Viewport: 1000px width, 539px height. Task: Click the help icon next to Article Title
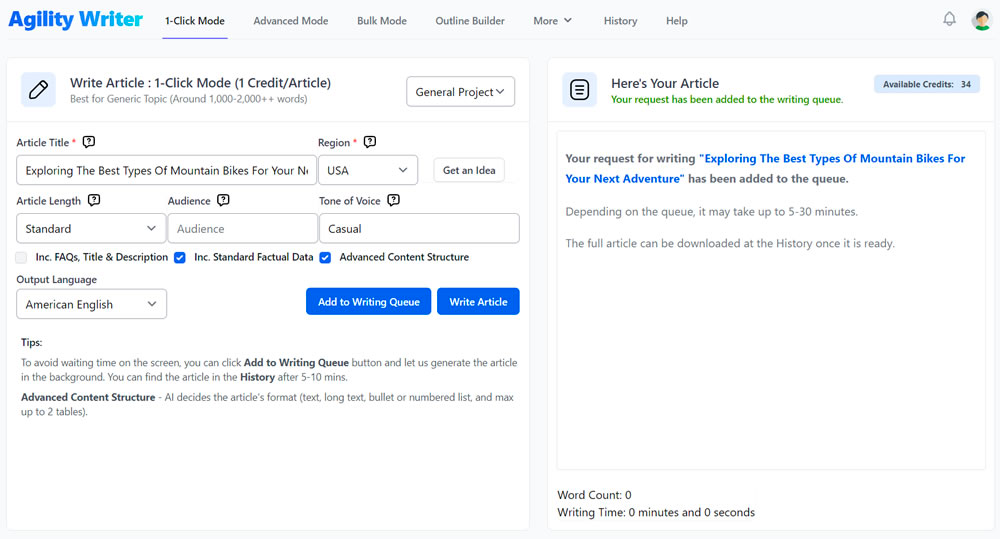(x=89, y=142)
